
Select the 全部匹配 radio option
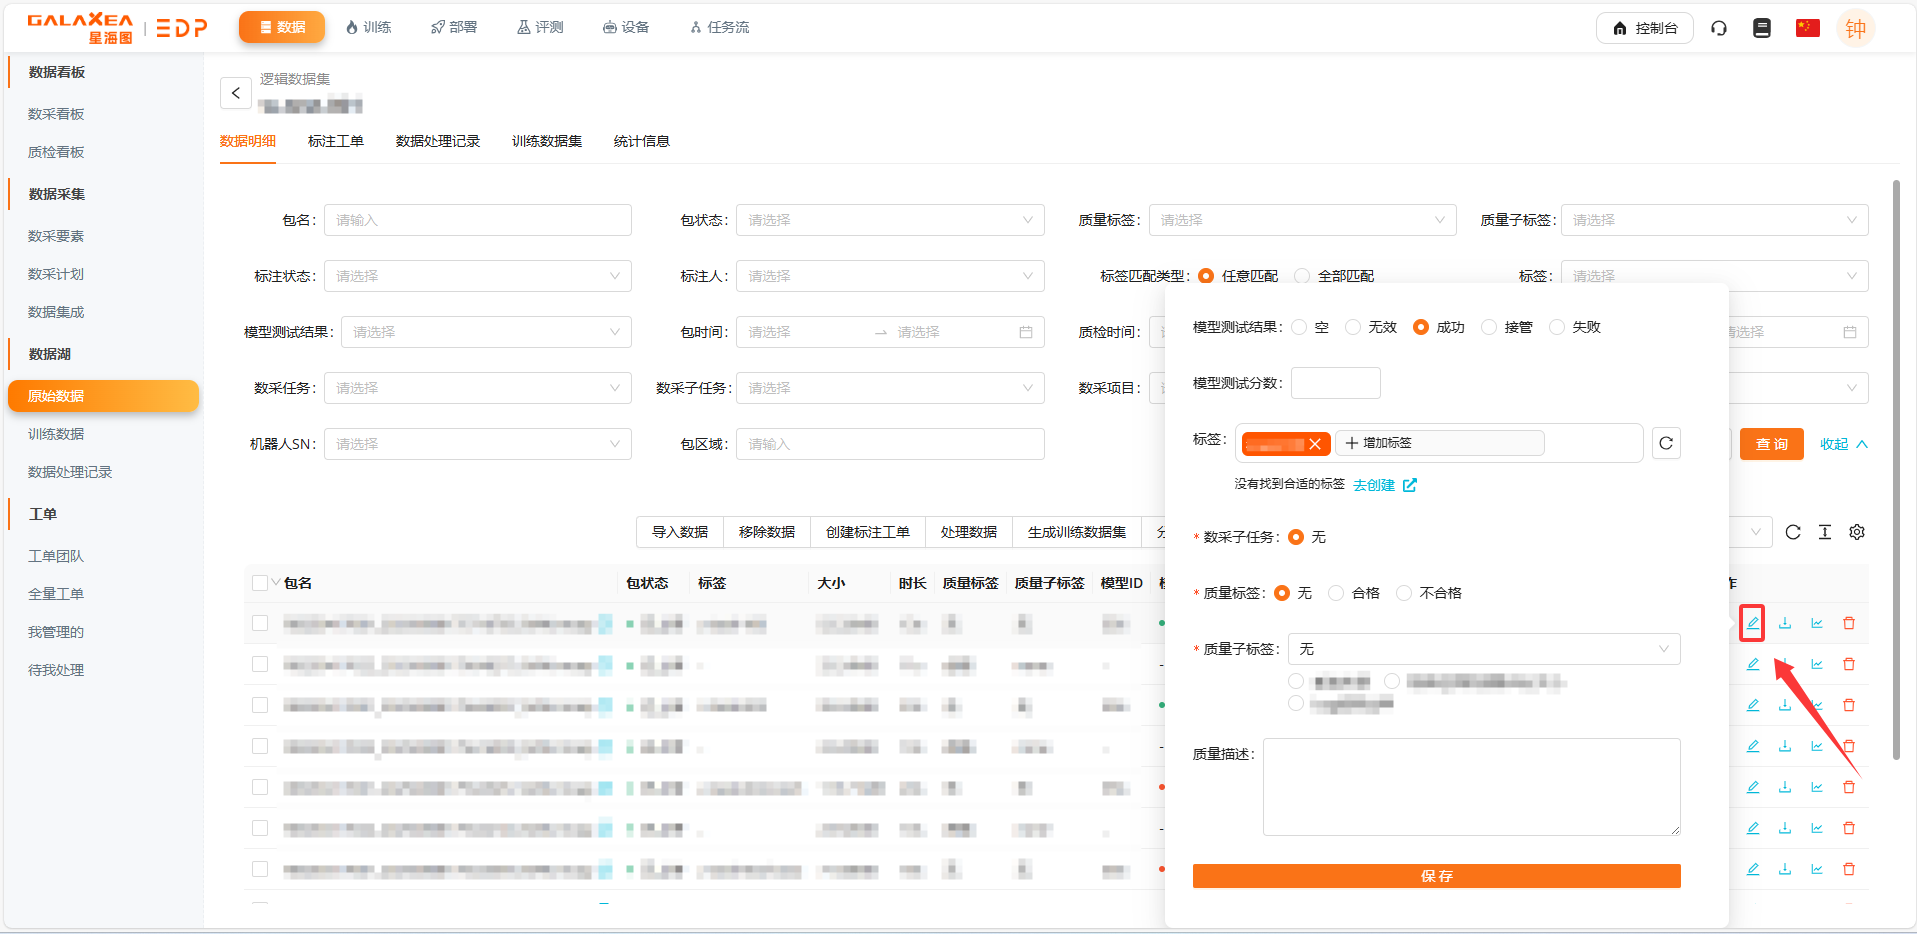1302,276
